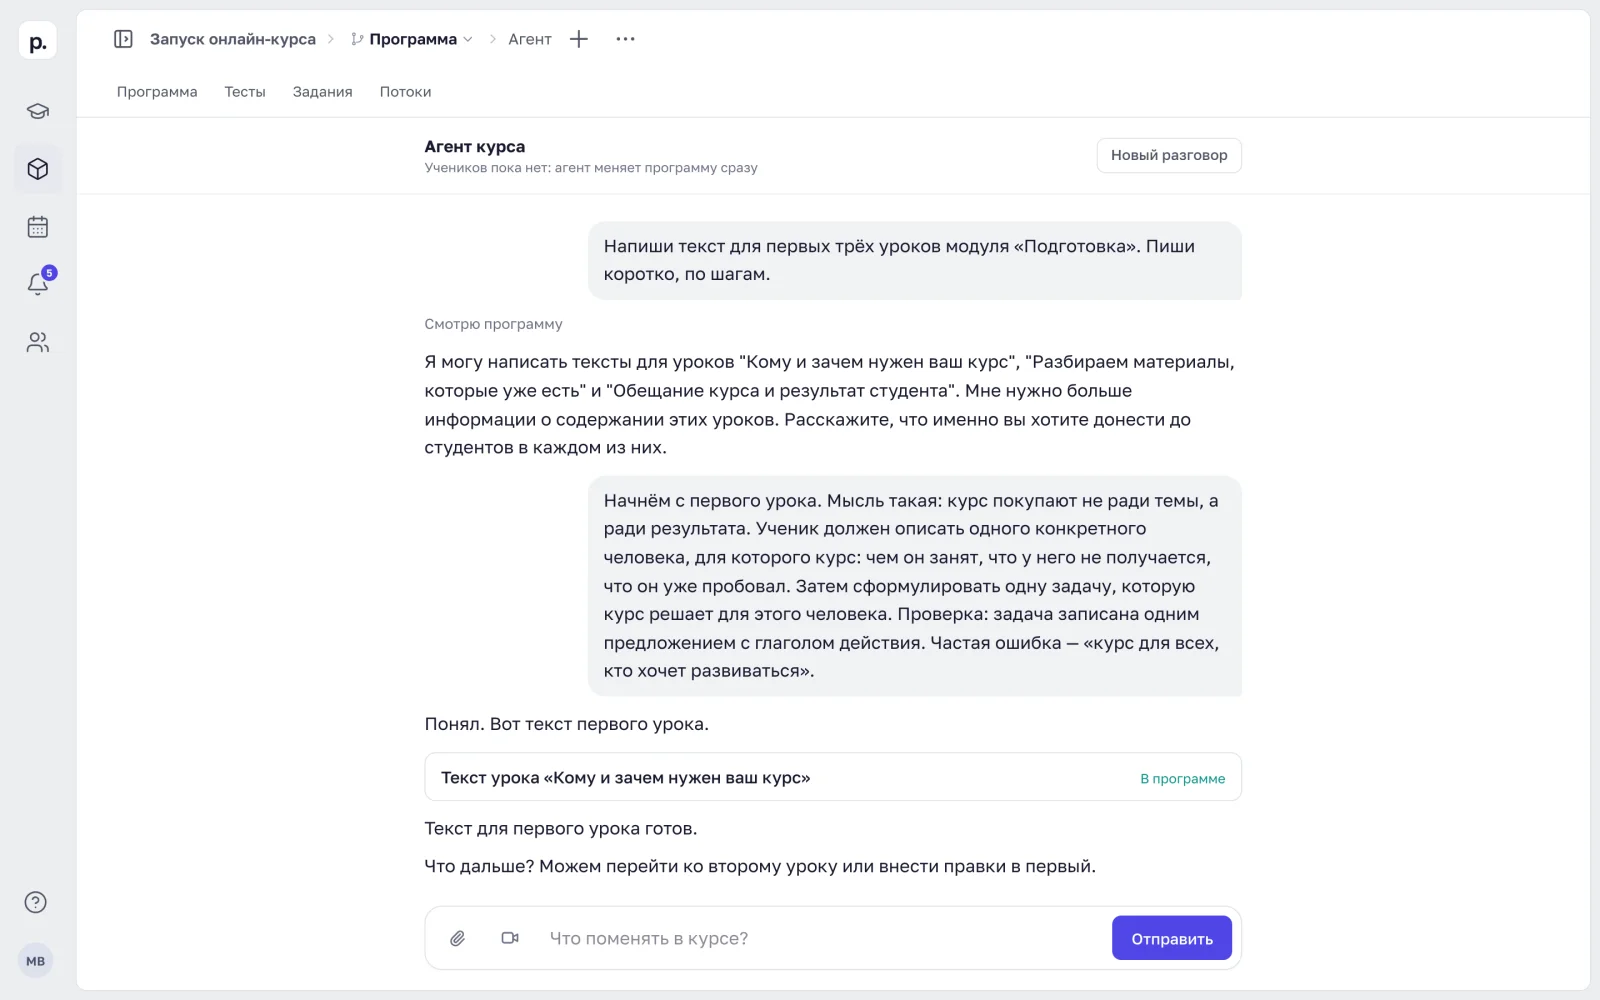Viewport: 1600px width, 1000px height.
Task: Click the video camera icon
Action: point(510,938)
